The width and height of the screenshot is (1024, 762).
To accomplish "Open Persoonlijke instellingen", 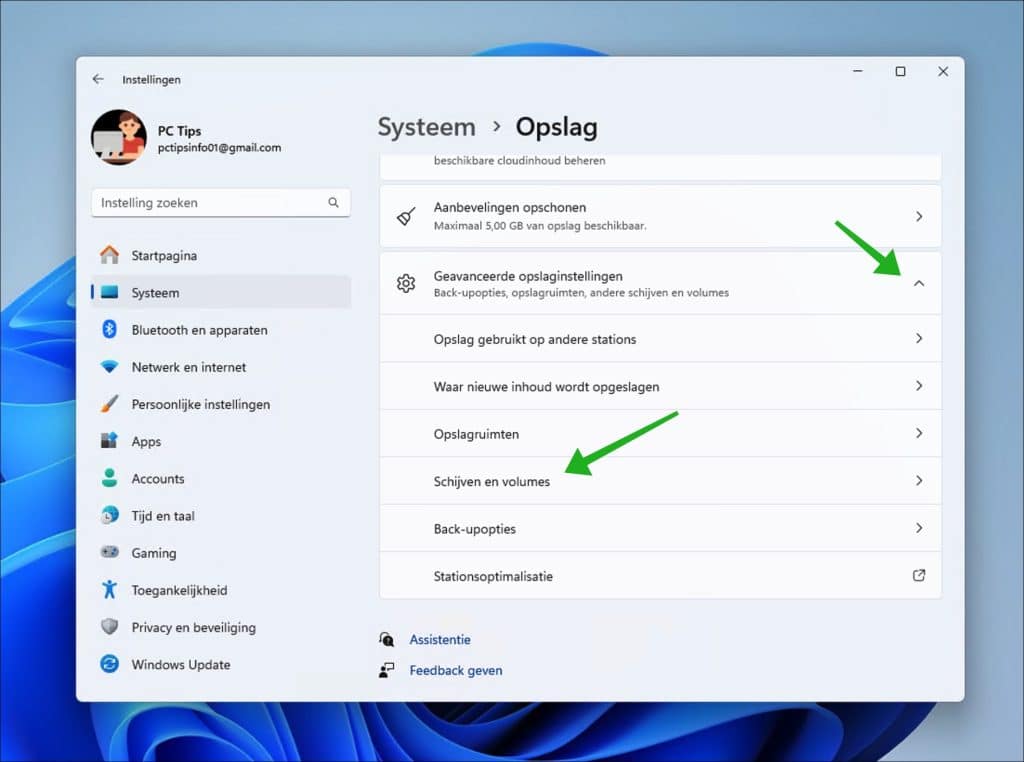I will click(221, 404).
